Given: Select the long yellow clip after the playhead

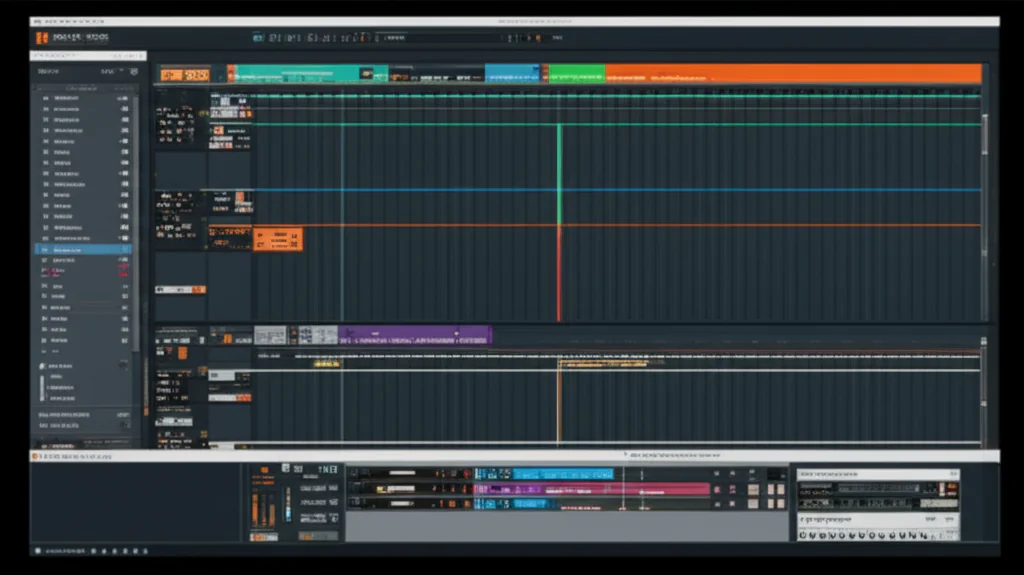Looking at the screenshot, I should coord(604,364).
